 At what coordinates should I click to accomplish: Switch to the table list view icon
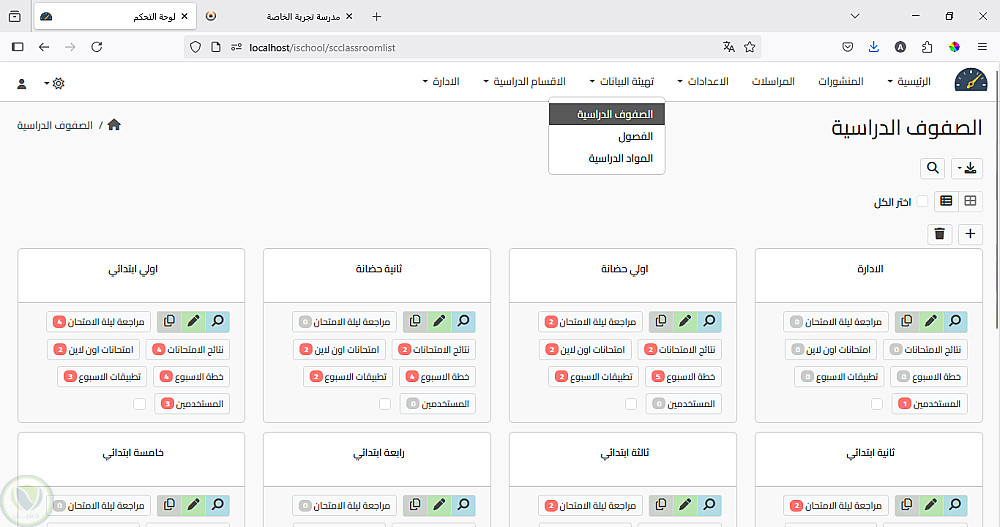coord(946,201)
